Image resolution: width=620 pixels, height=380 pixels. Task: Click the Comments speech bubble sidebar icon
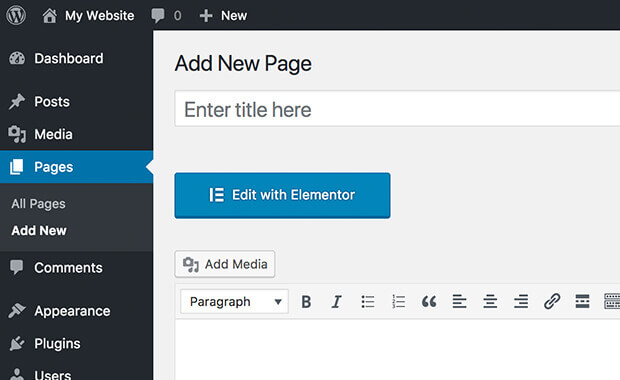17,268
